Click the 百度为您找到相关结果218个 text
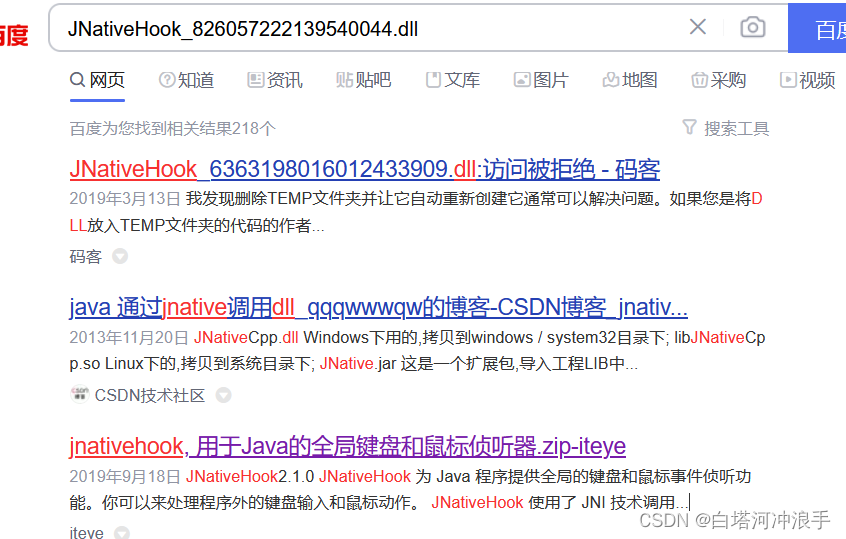846x539 pixels. pos(173,128)
